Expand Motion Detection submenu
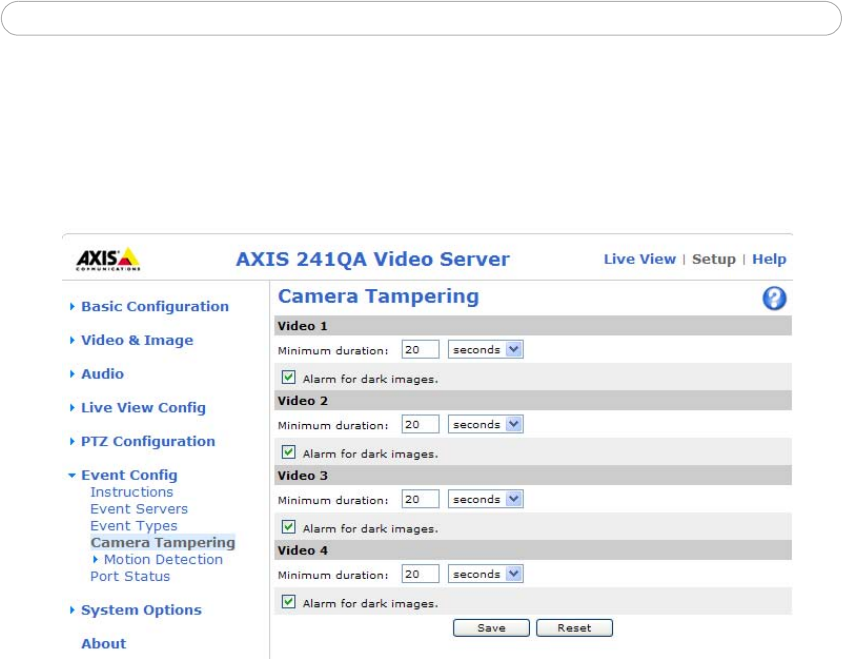The height and width of the screenshot is (659, 842). pos(163,560)
